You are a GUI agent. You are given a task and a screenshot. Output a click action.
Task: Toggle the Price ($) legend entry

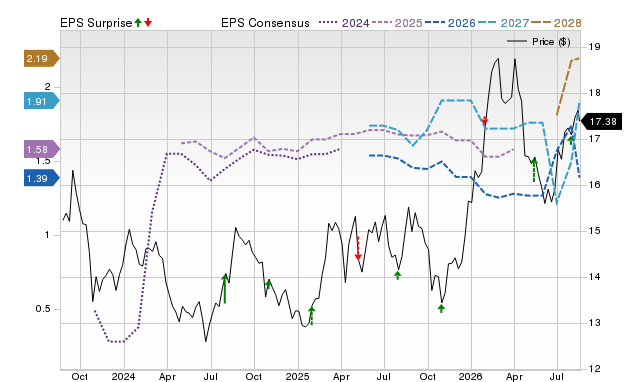click(x=538, y=42)
